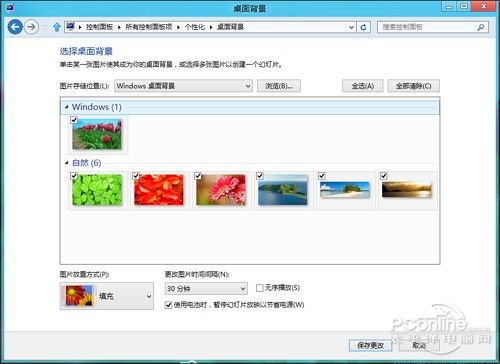
Task: Open arrow after 个性化 in breadcrumb
Action: click(x=211, y=27)
